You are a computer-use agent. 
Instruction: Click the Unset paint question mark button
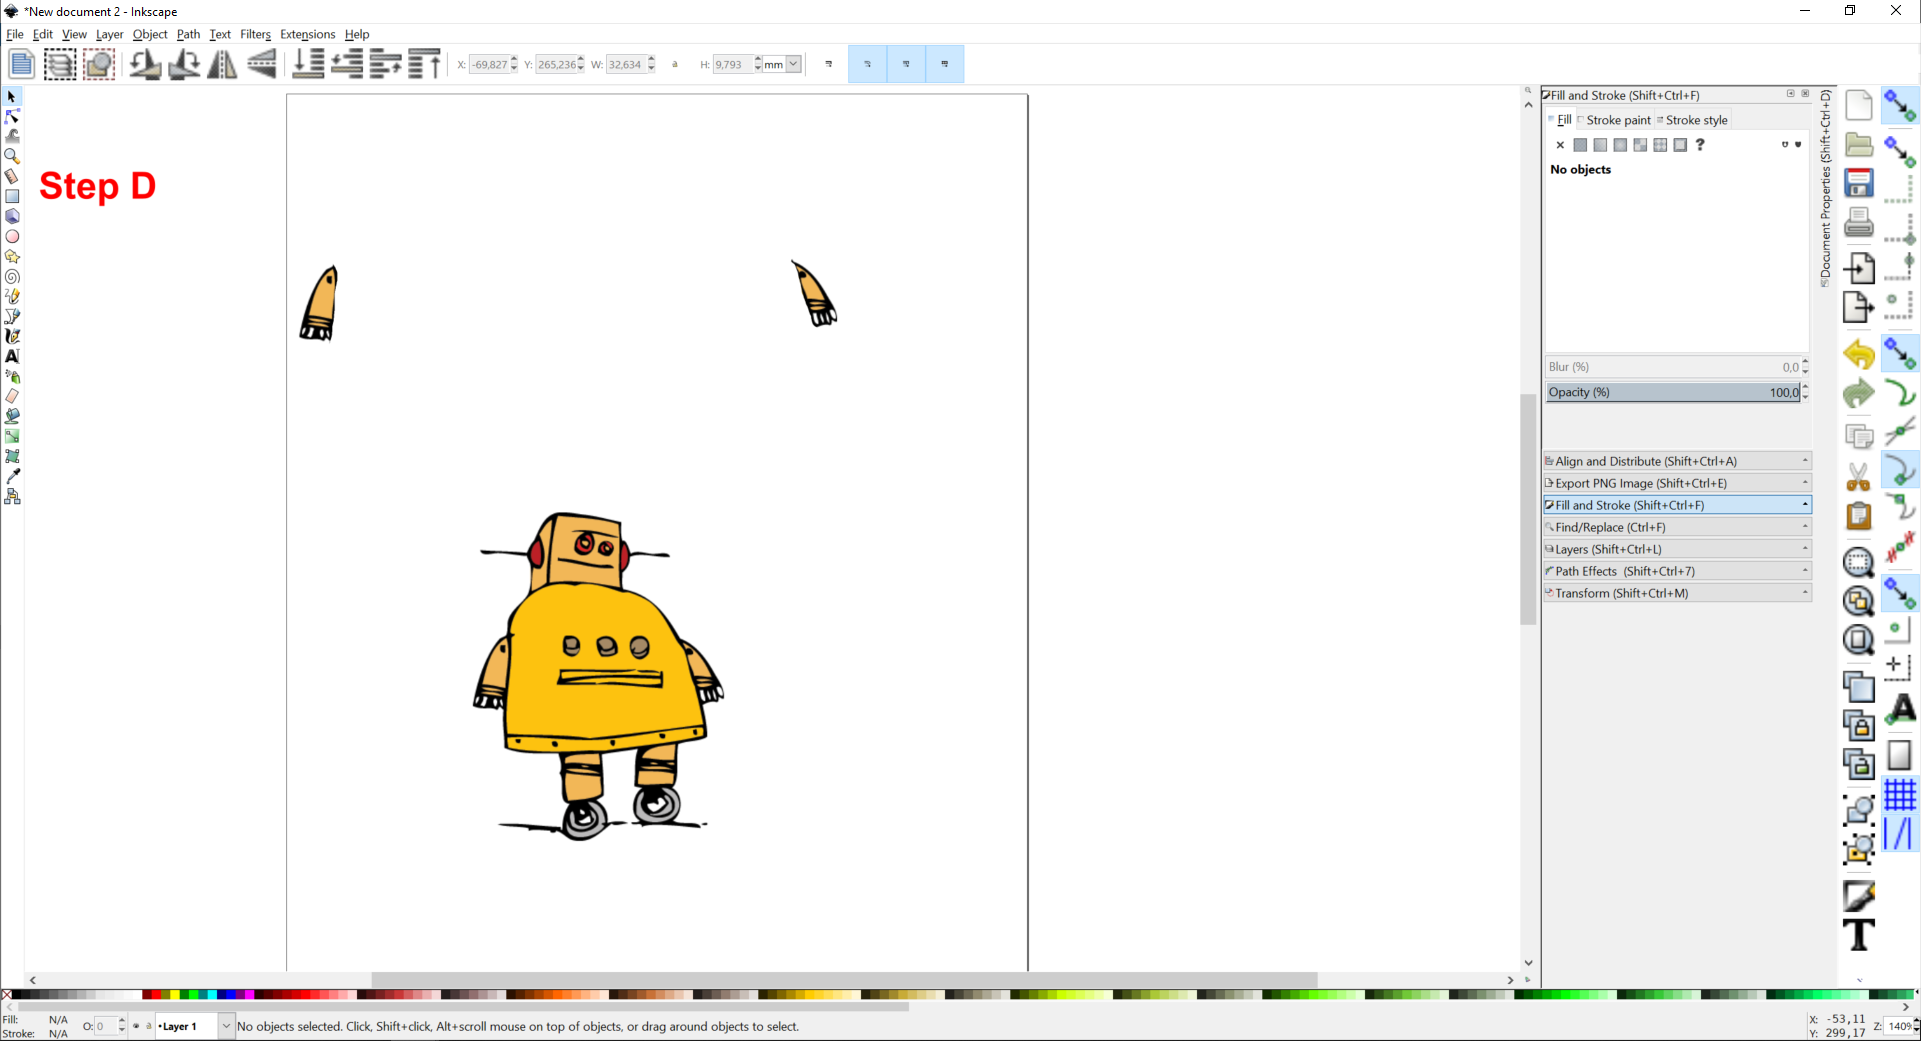click(1700, 145)
